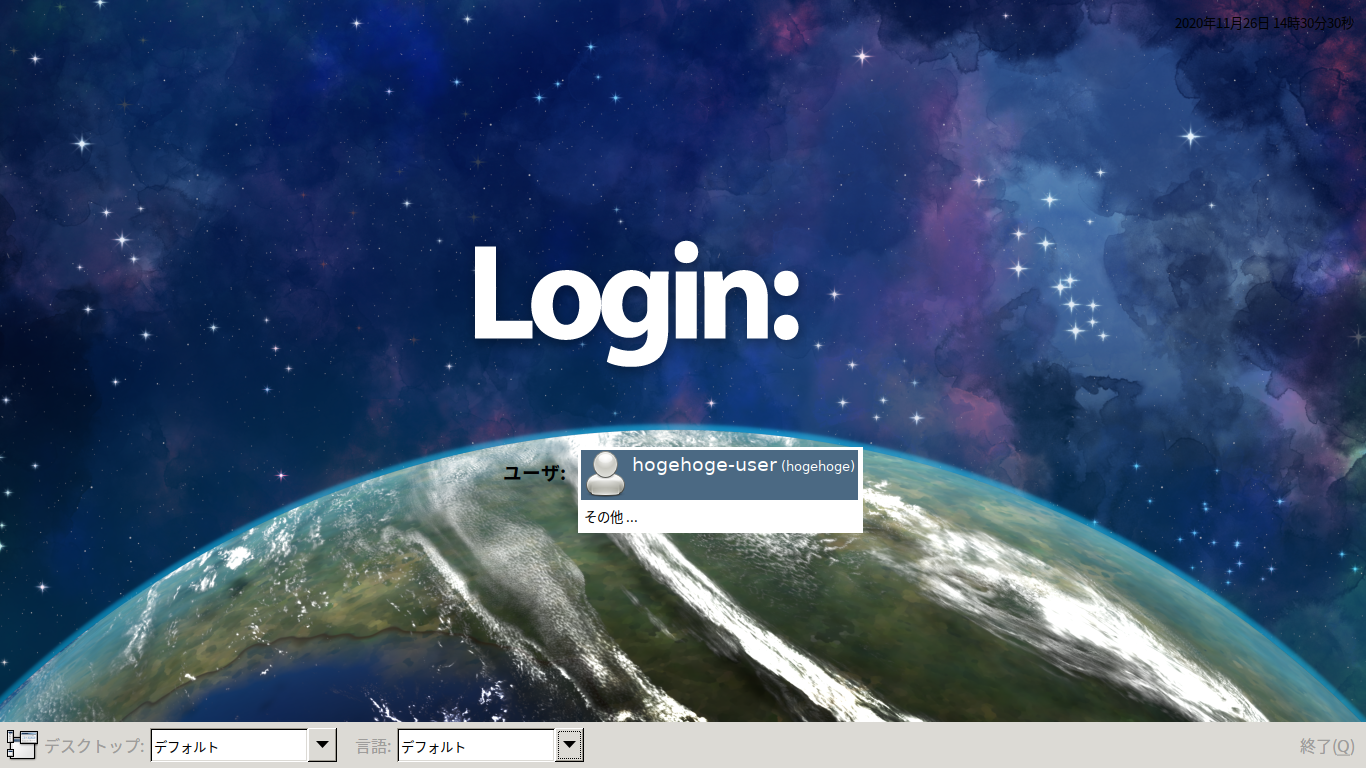Click the ユーザ: label

coord(535,473)
